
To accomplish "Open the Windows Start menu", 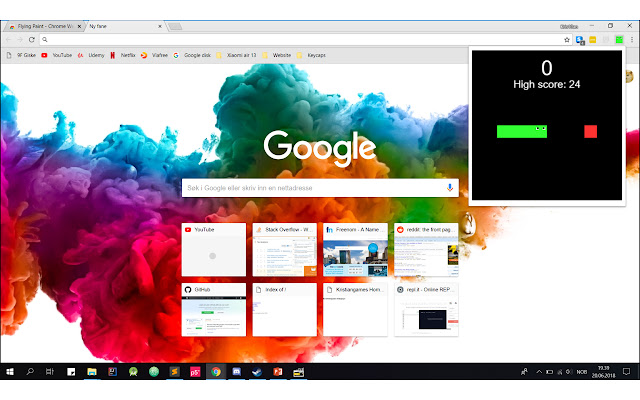I will (10, 371).
